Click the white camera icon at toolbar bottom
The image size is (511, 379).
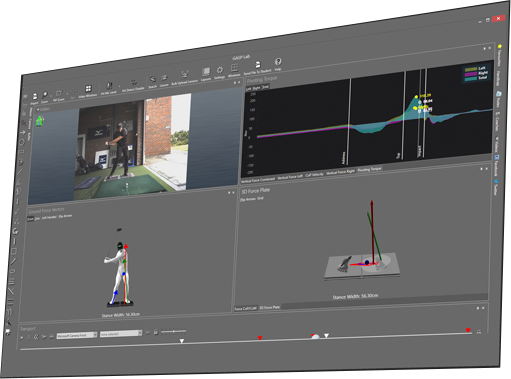[x=8, y=332]
